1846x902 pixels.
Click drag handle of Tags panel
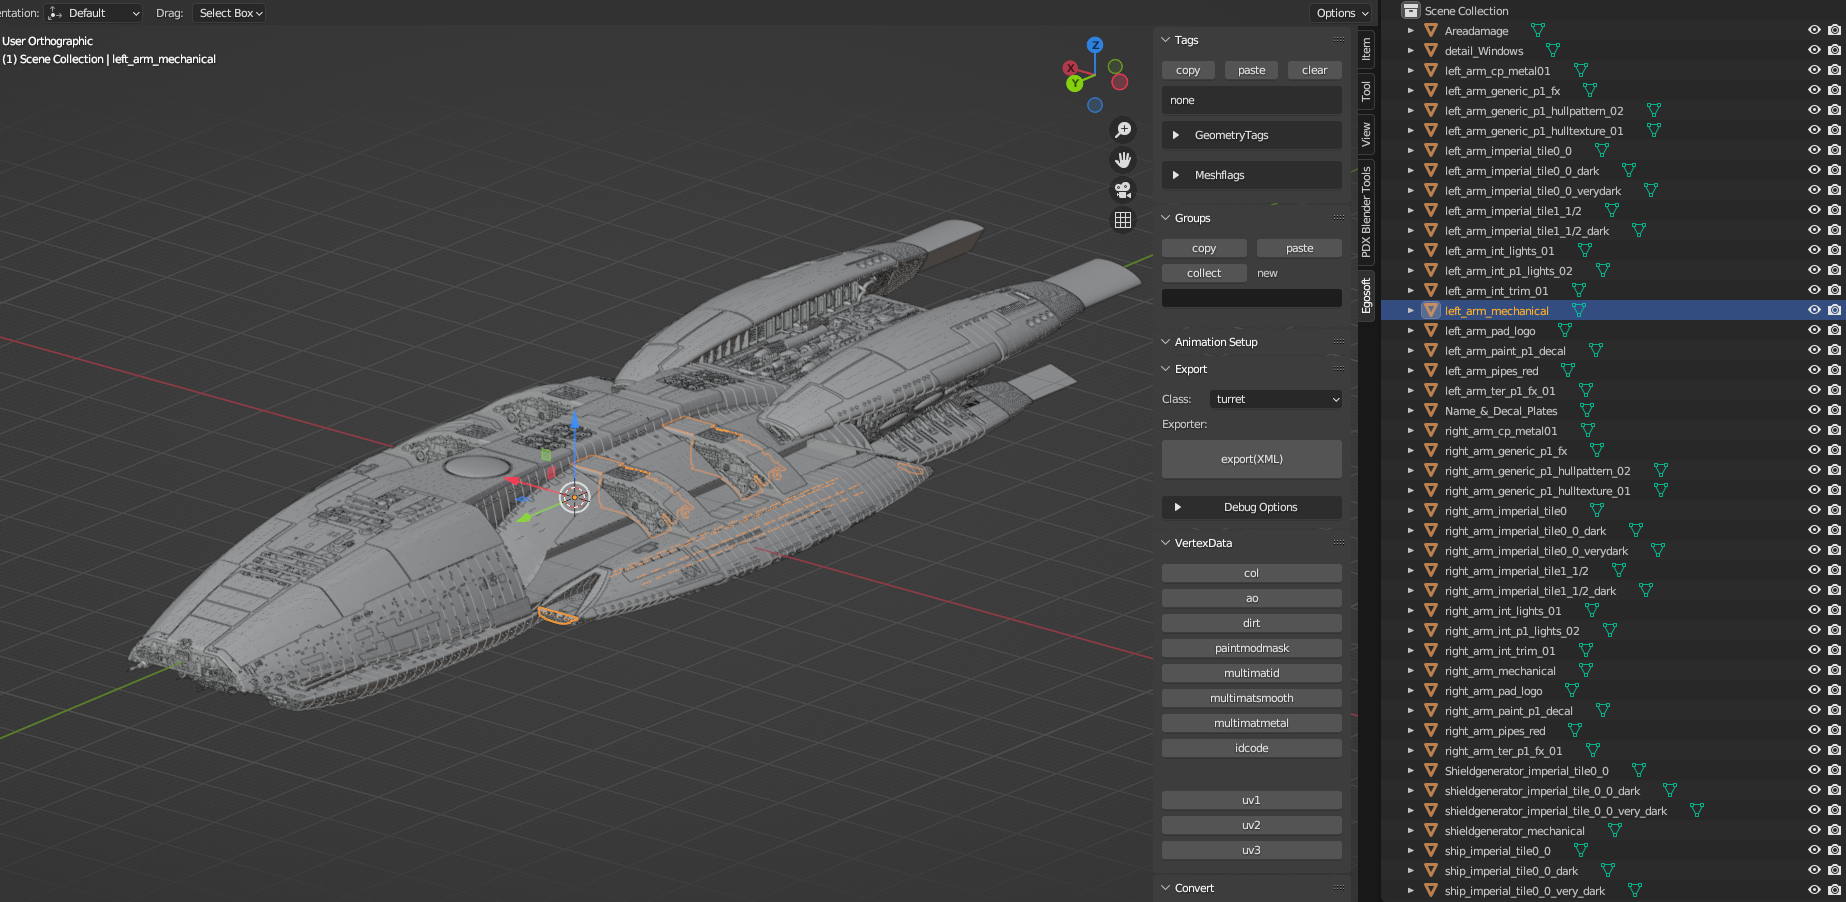(x=1338, y=40)
